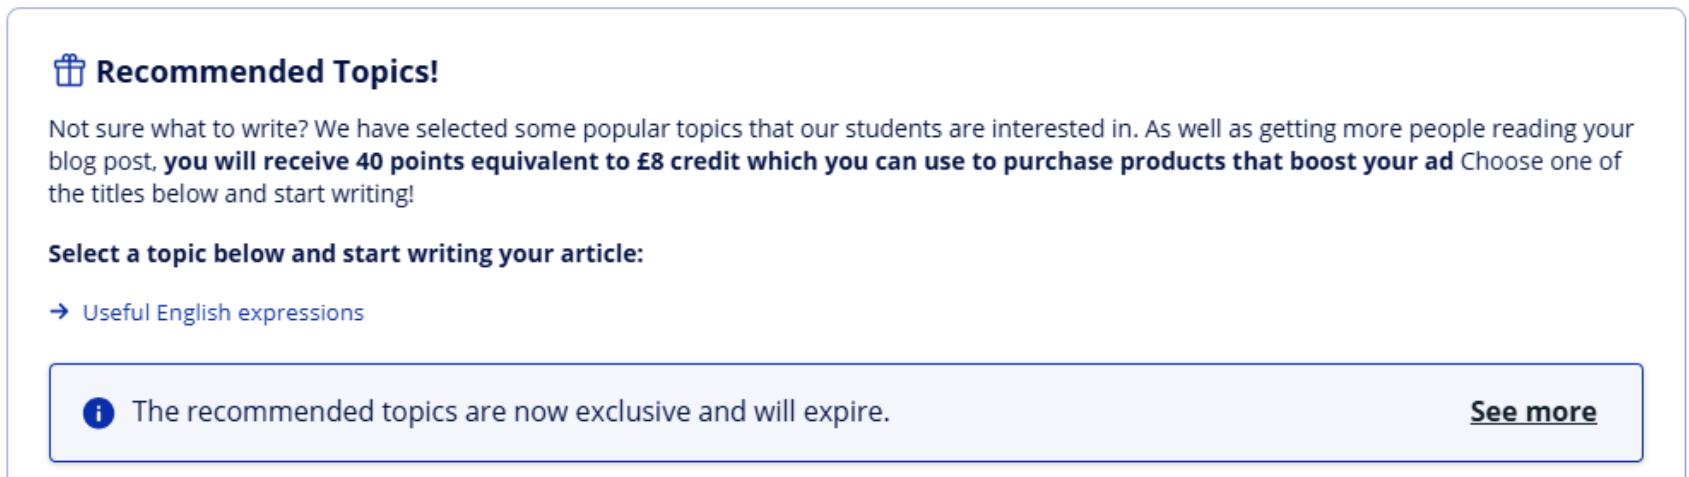Click the arrow icon before Useful English expressions
This screenshot has width=1689, height=477.
pos(59,312)
